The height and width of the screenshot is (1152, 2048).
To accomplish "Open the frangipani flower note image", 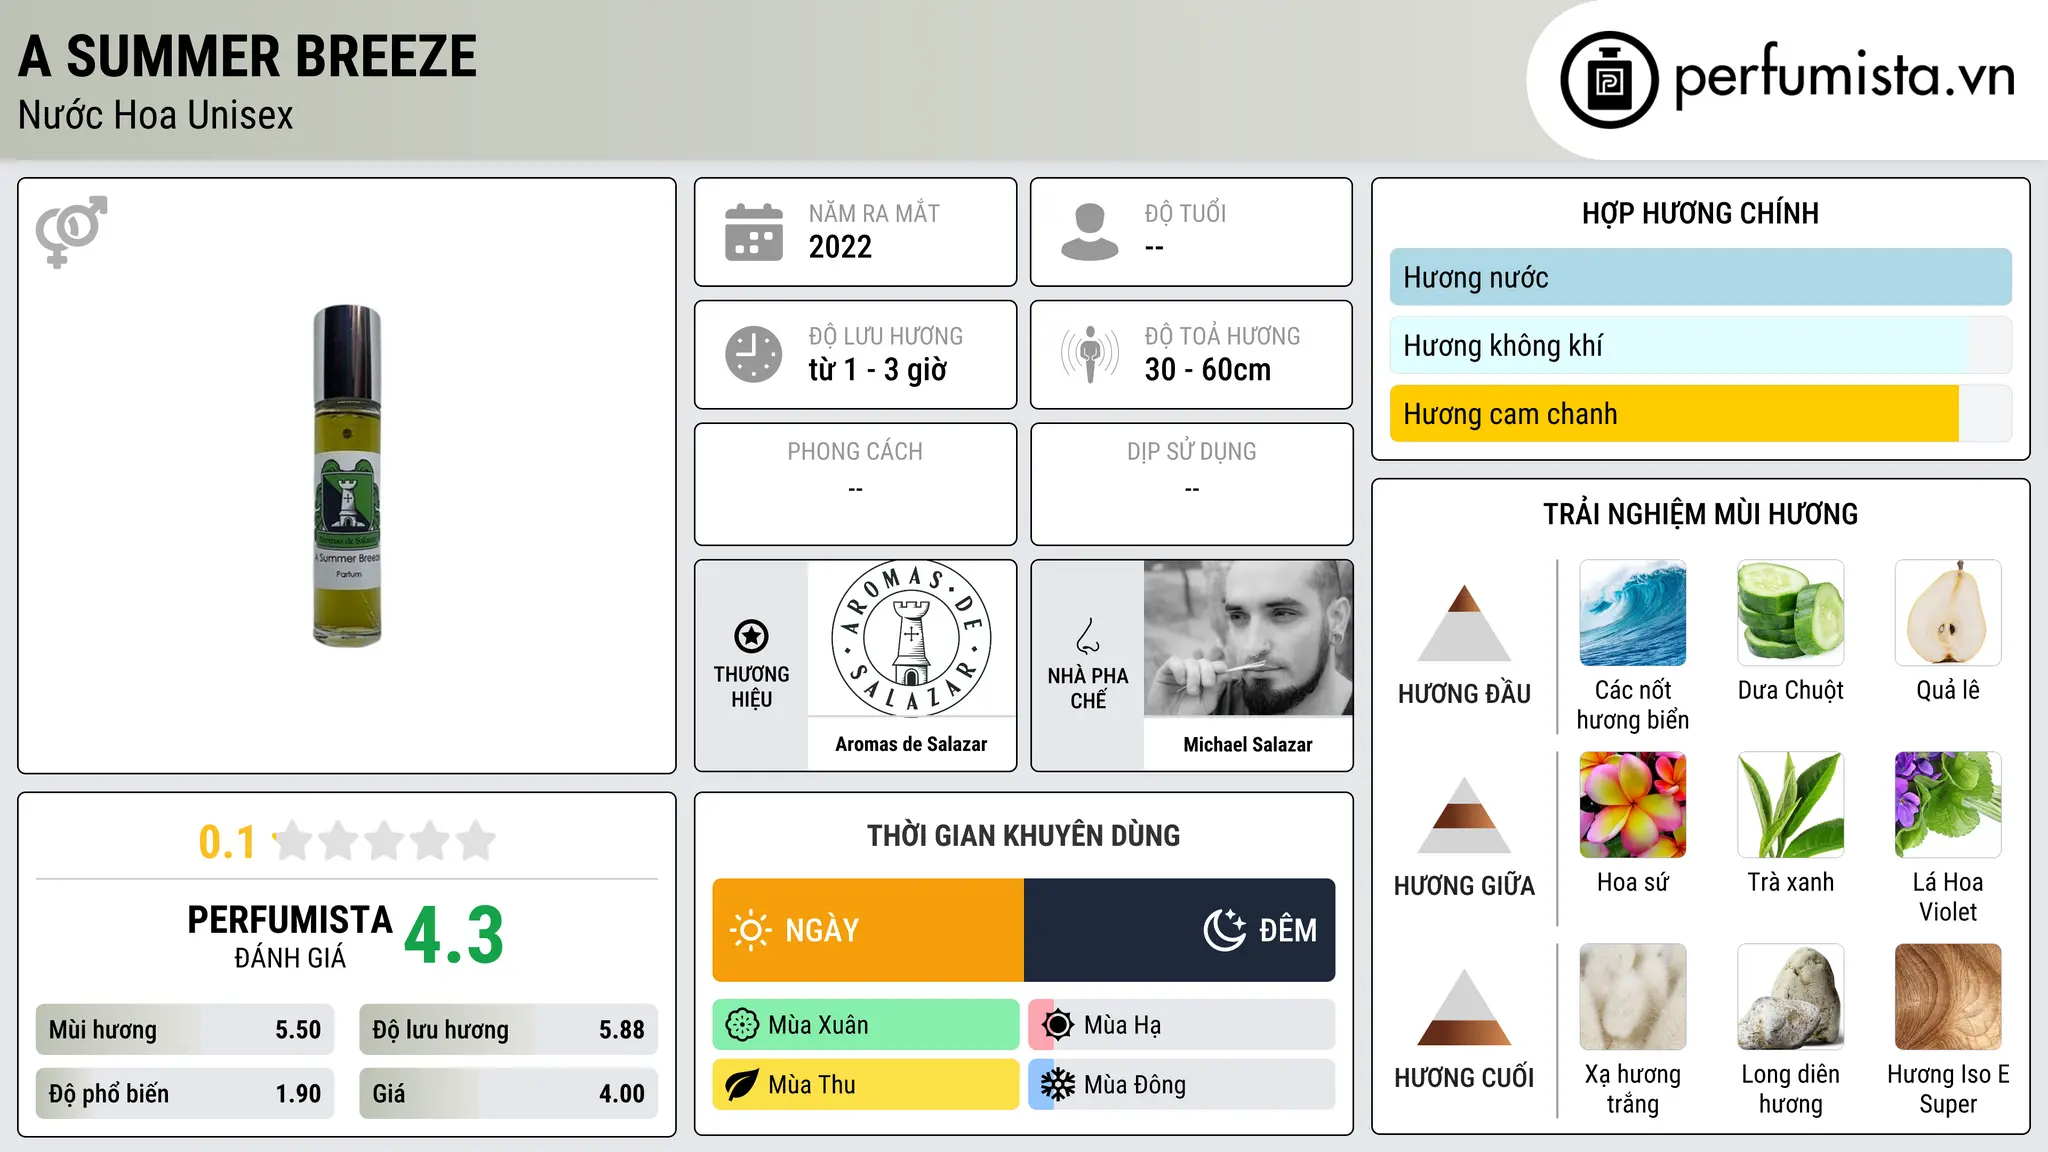I will click(1633, 805).
